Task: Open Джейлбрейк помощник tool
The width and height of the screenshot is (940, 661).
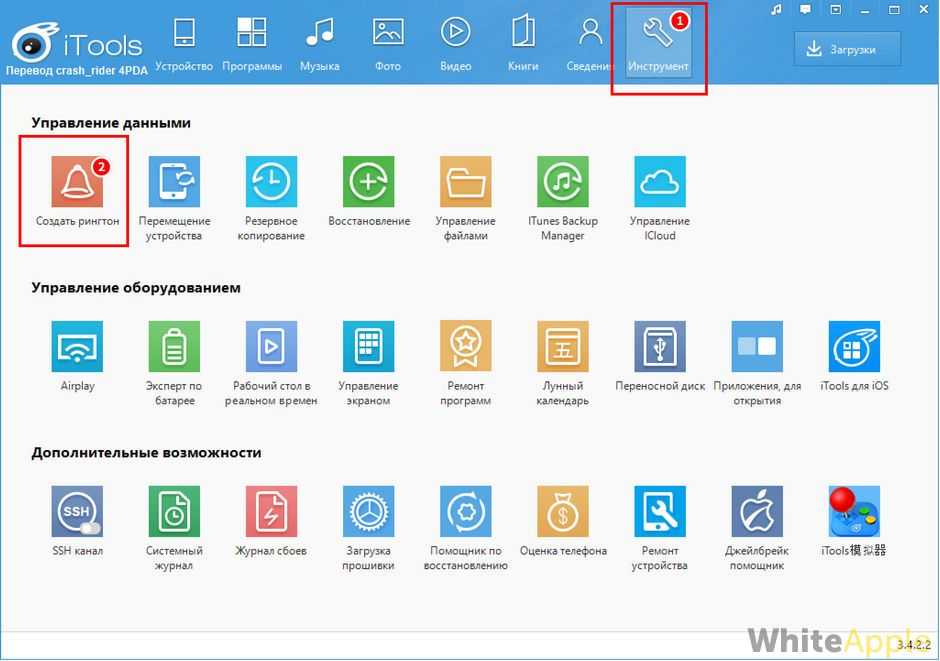Action: (757, 512)
